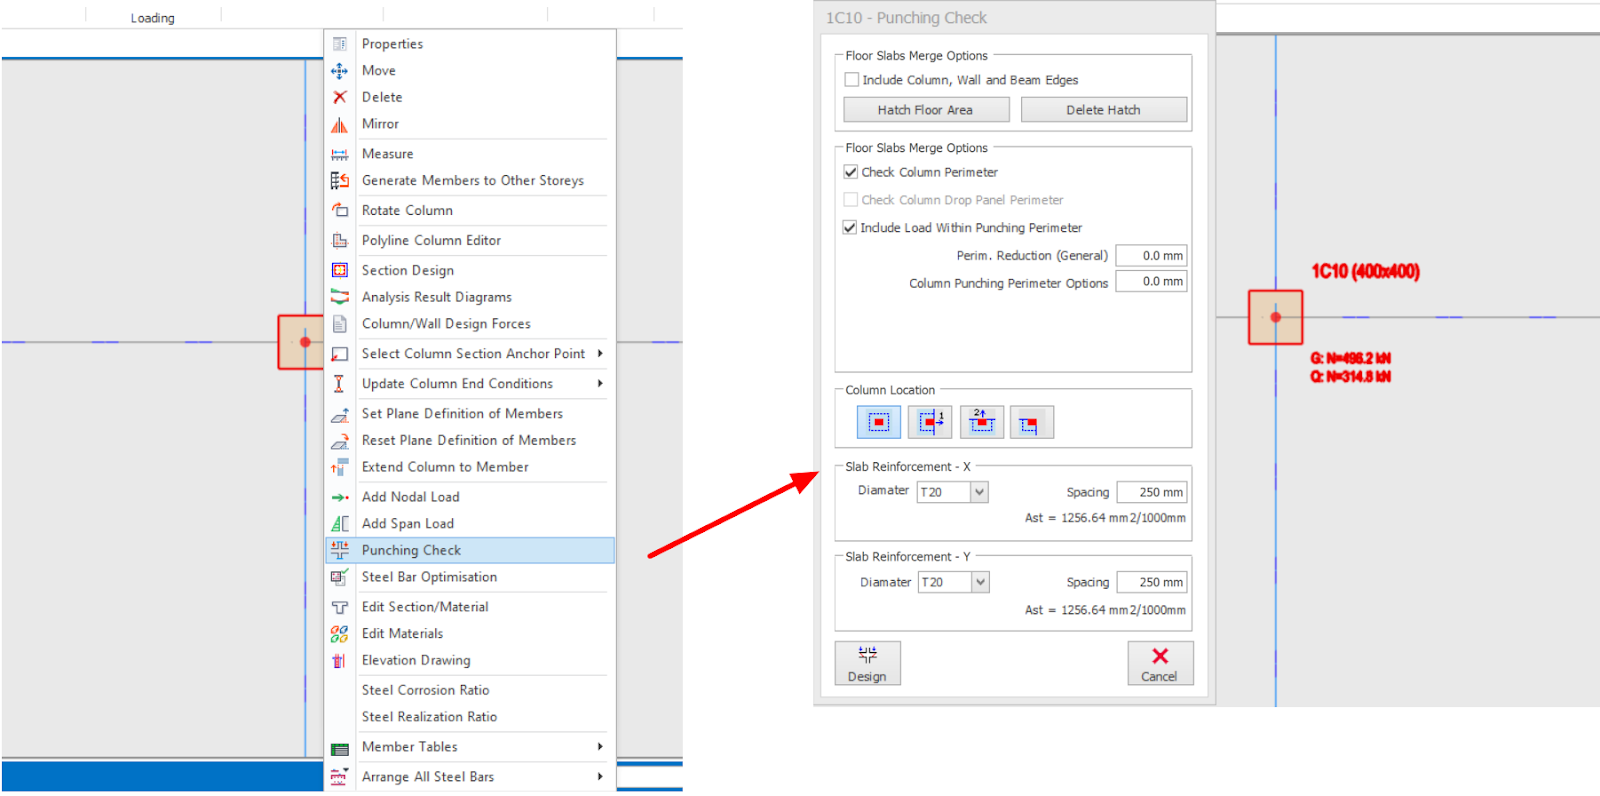The height and width of the screenshot is (796, 1600).
Task: Open Slab Reinforcement X diameter dropdown
Action: click(979, 492)
